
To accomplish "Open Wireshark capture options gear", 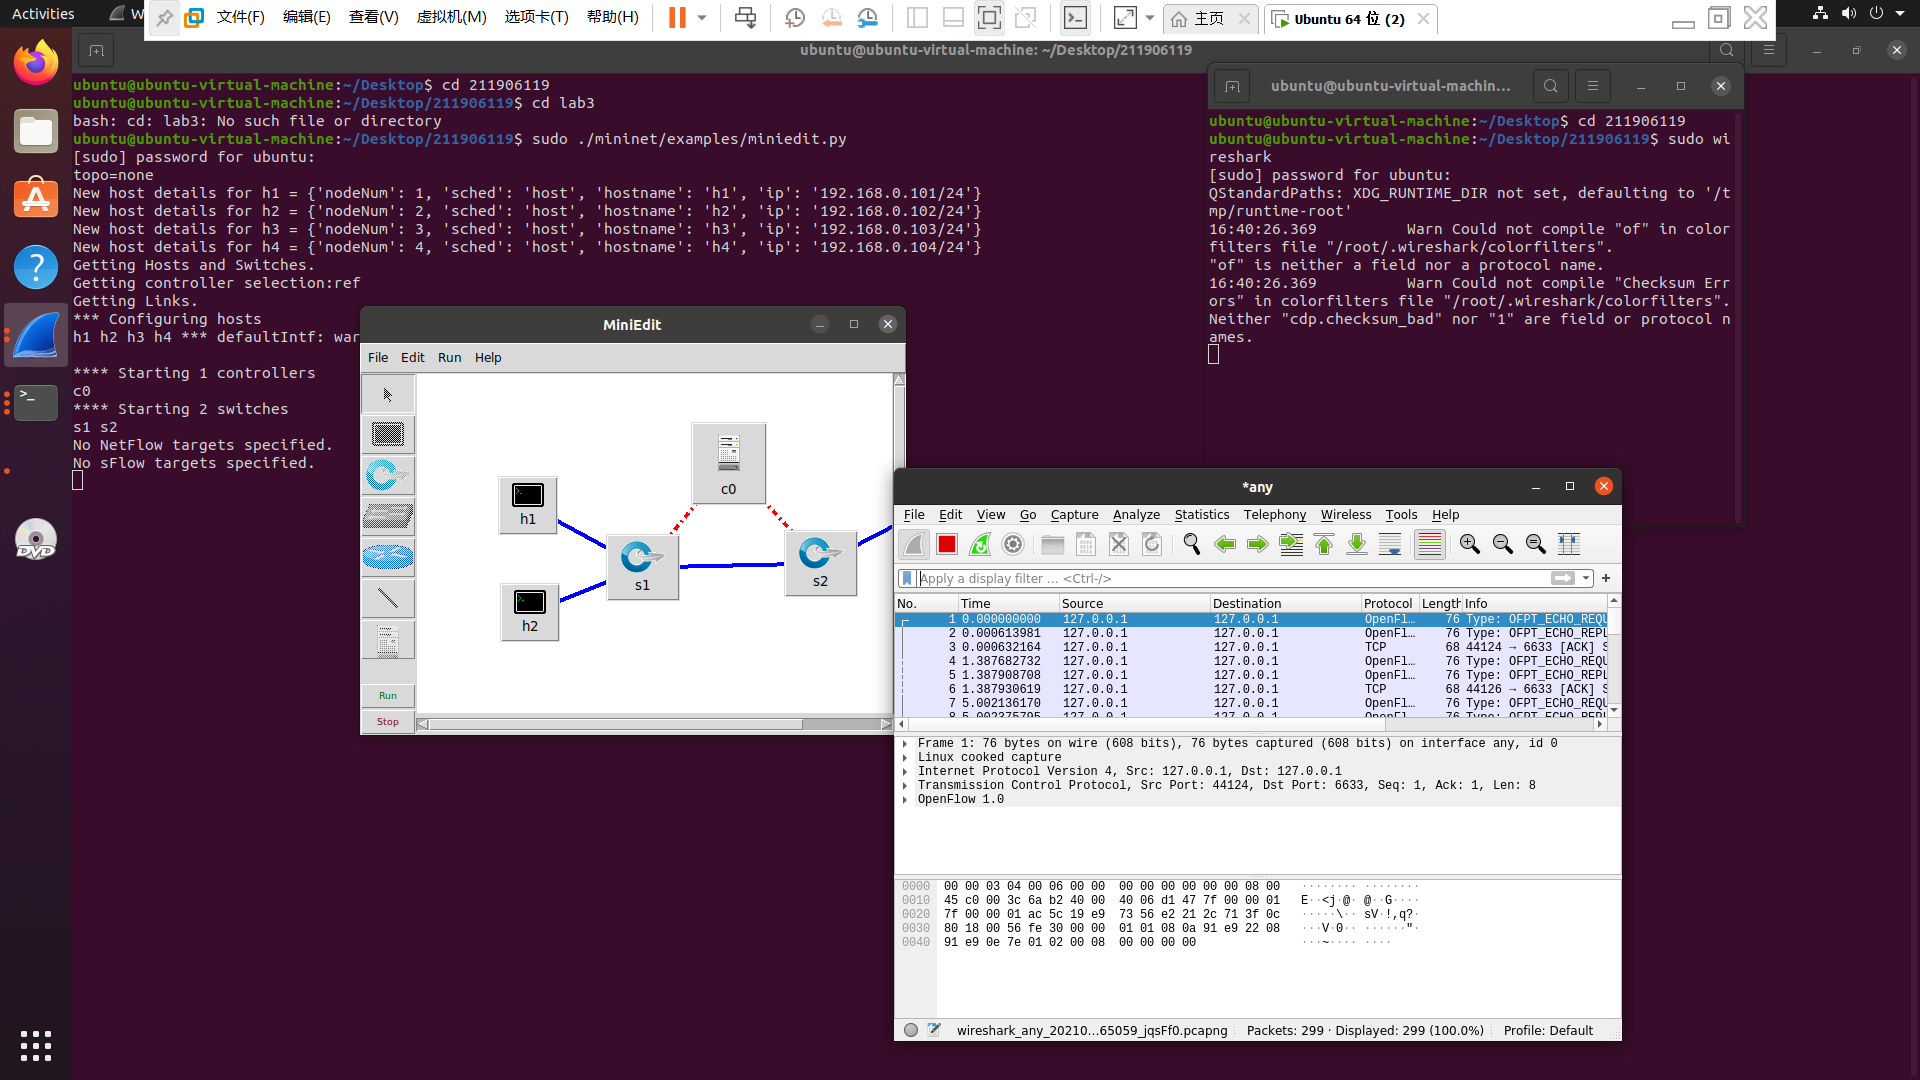I will (1013, 544).
